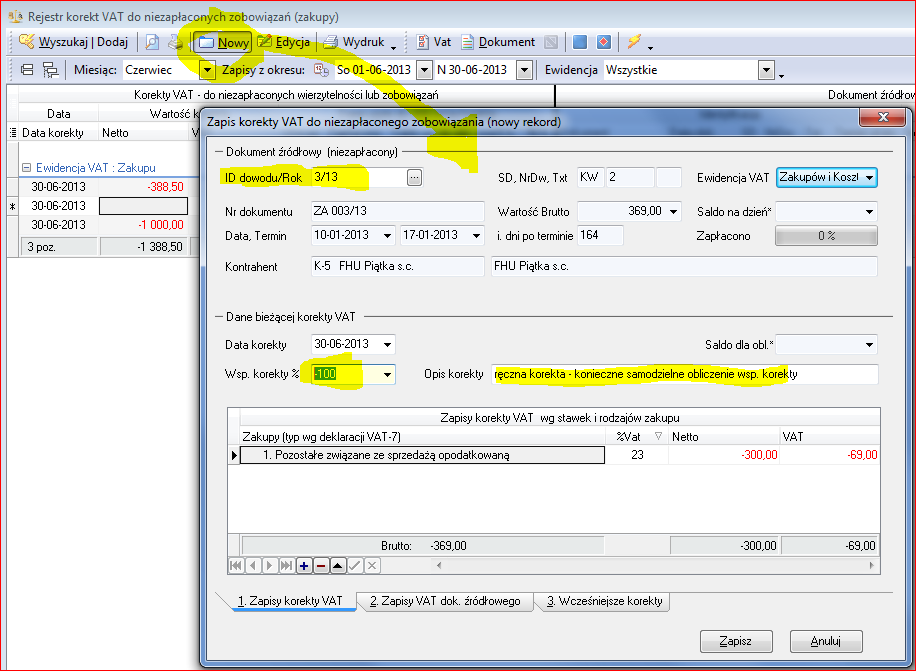Open the Wsp. korekty % dropdown
The image size is (916, 671).
click(387, 374)
